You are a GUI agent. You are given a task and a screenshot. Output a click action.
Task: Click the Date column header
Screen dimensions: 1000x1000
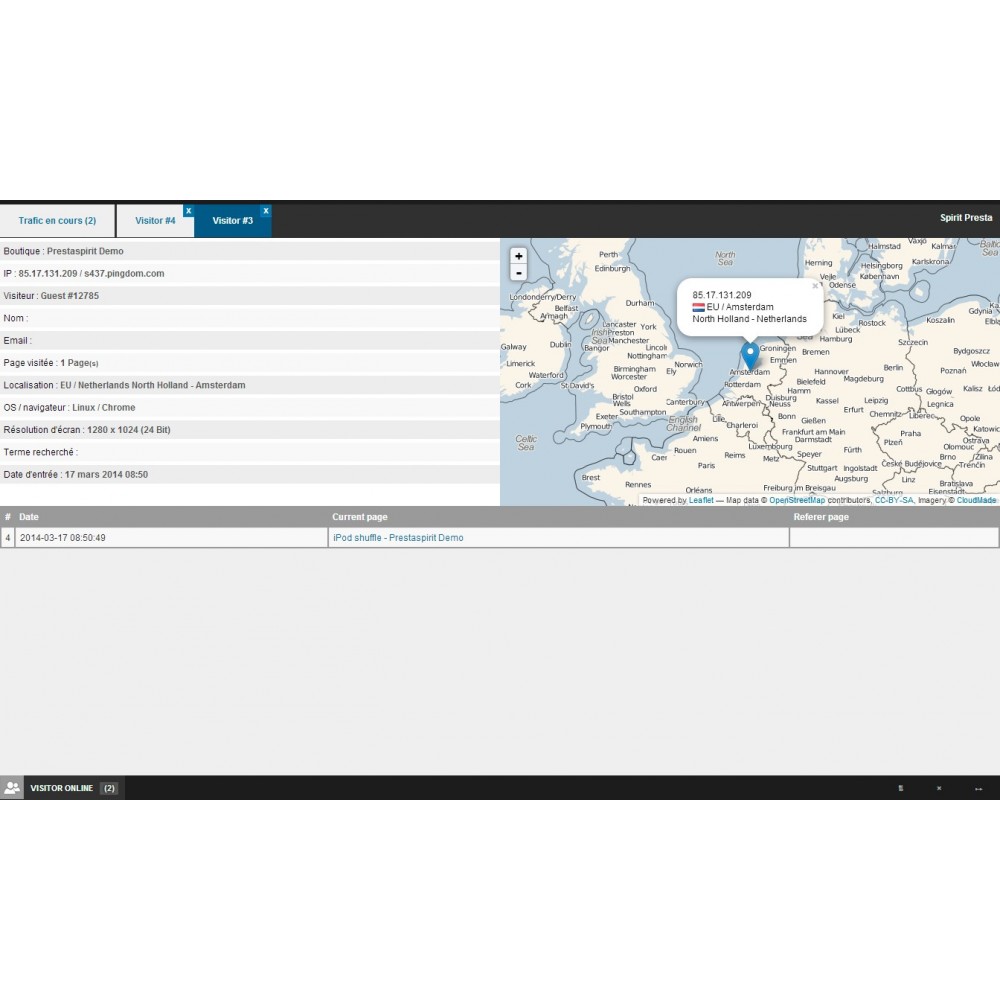29,517
